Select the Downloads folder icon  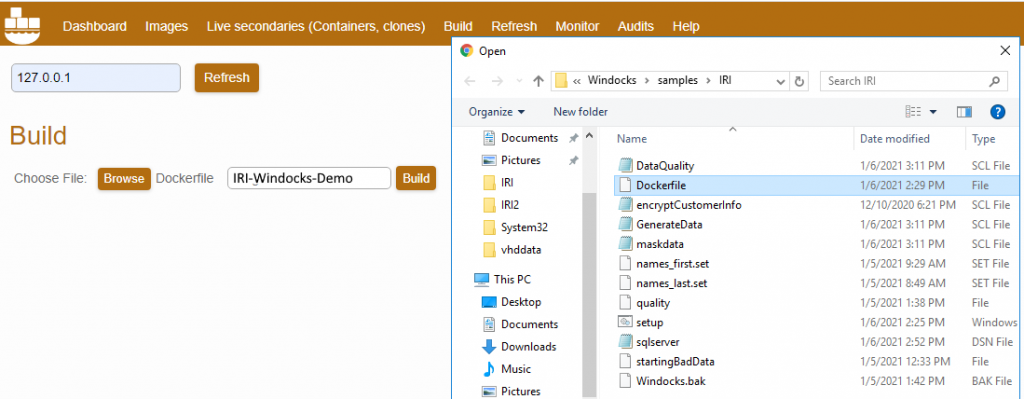point(488,346)
